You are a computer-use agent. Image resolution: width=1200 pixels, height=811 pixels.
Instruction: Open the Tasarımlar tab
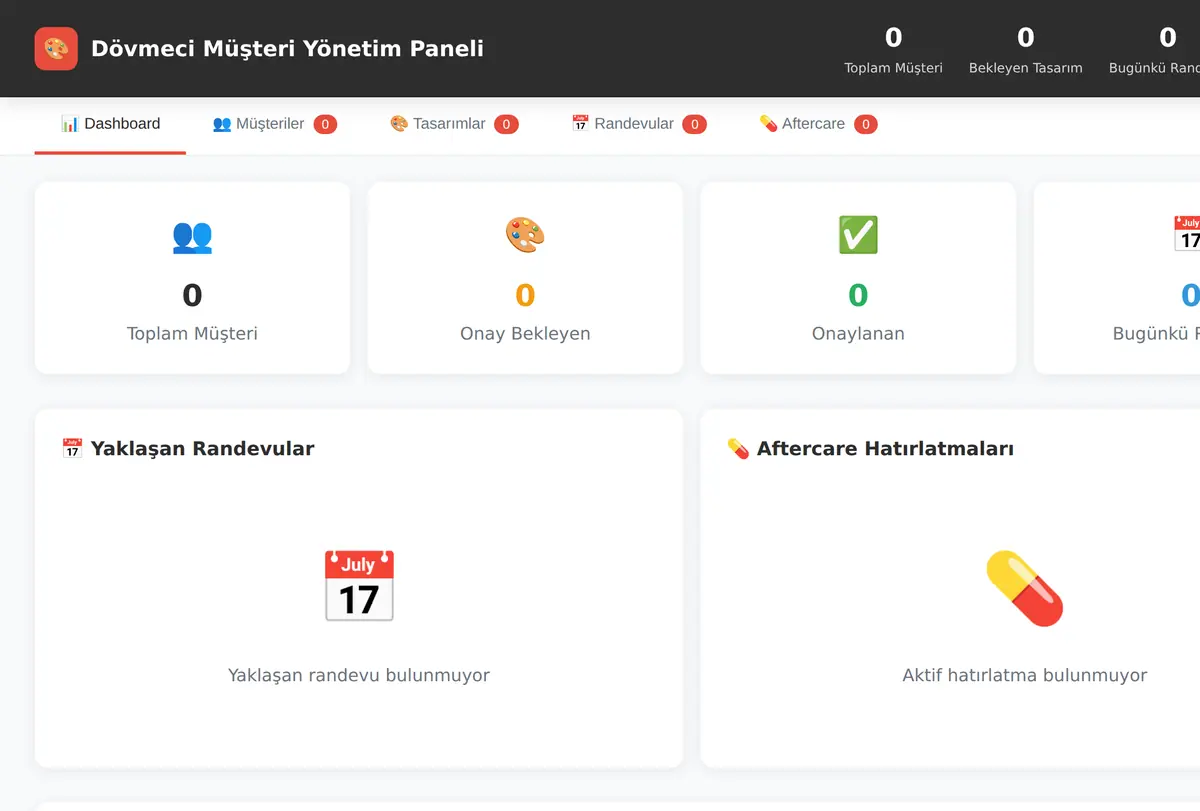click(454, 124)
